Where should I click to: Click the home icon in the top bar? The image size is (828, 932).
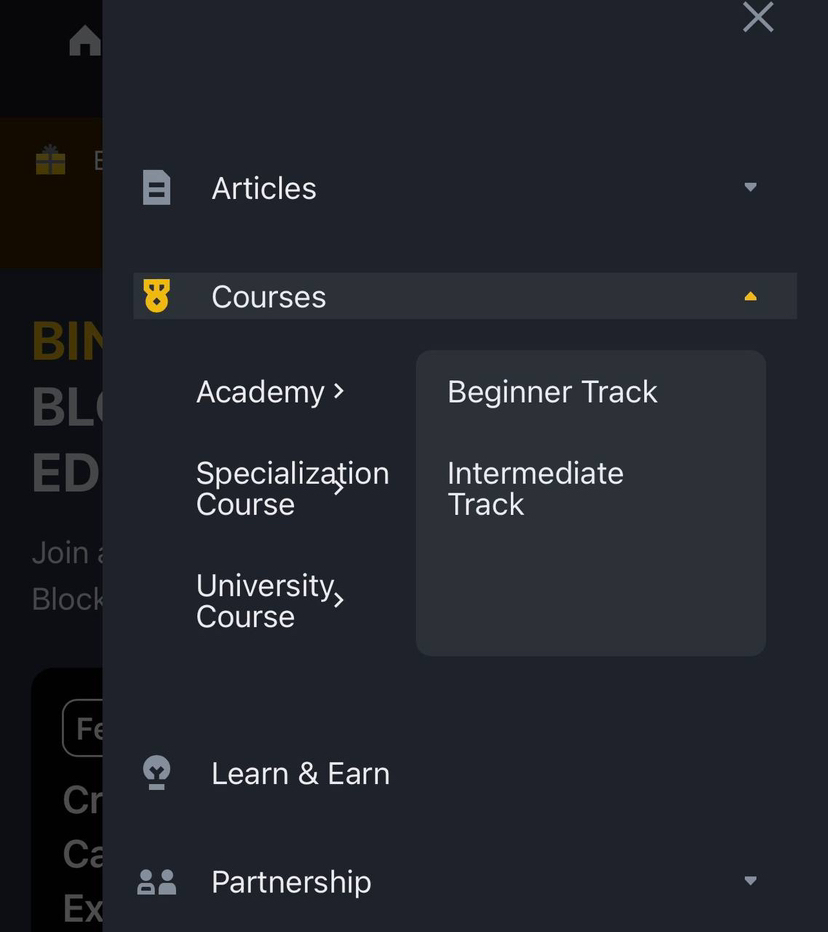click(84, 41)
